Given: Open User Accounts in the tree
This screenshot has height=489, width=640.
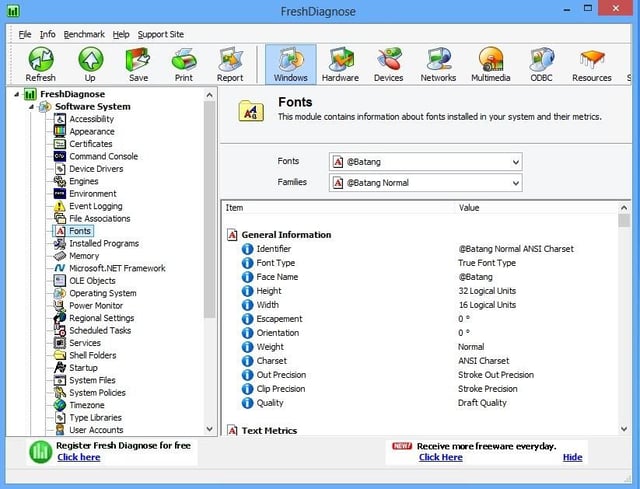Looking at the screenshot, I should coord(96,430).
